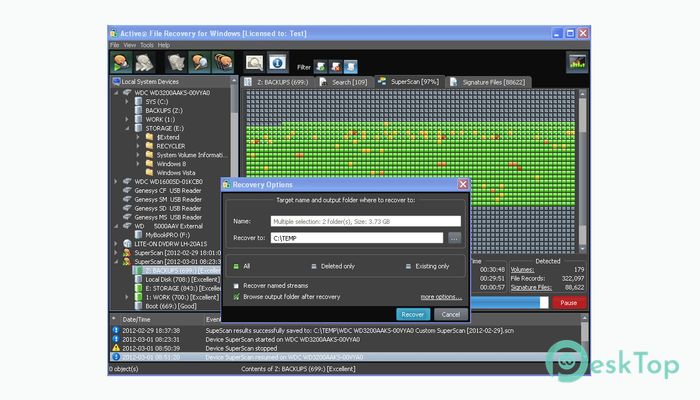700x400 pixels.
Task: Click the Recover to path field
Action: [x=357, y=238]
